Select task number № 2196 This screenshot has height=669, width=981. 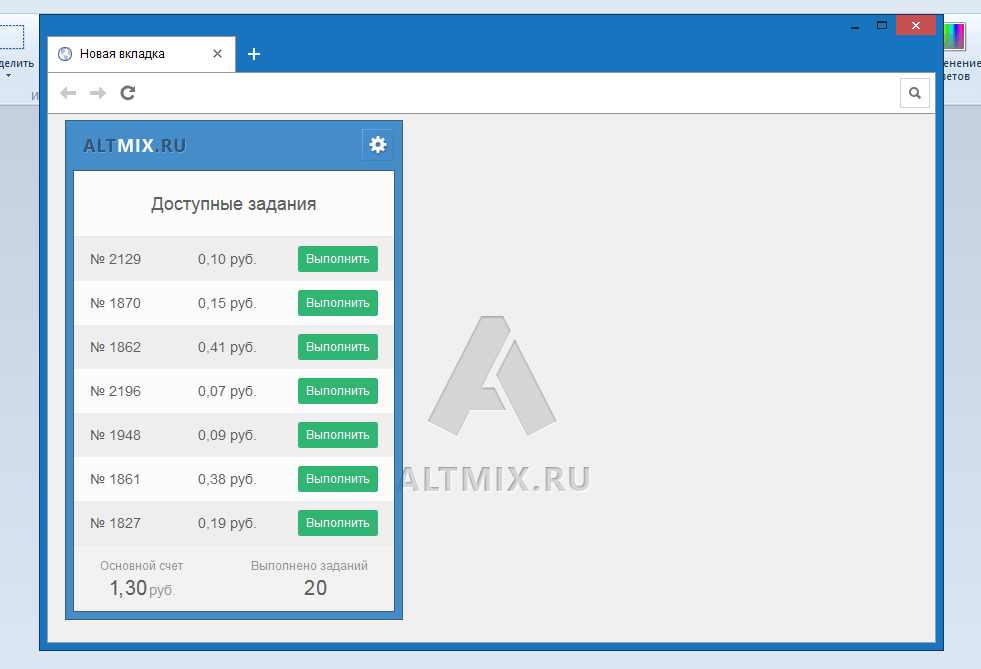tap(116, 391)
